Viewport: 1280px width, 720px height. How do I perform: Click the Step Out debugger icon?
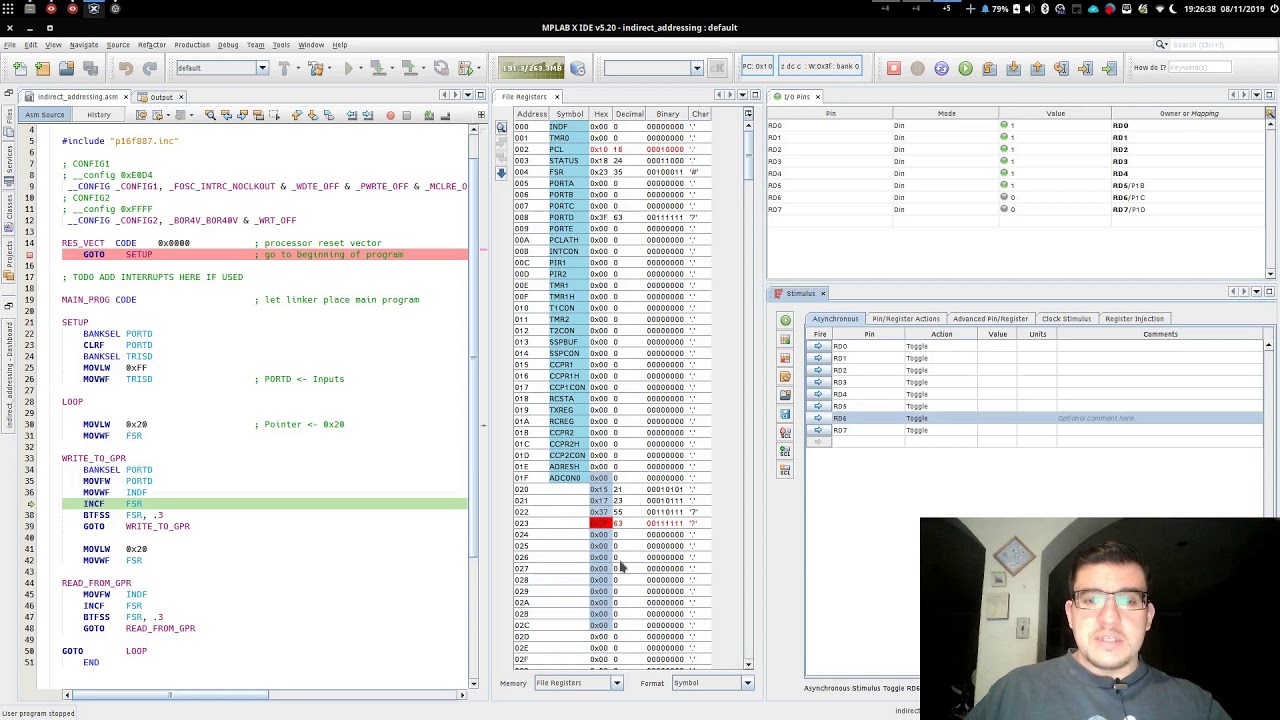pyautogui.click(x=1037, y=68)
